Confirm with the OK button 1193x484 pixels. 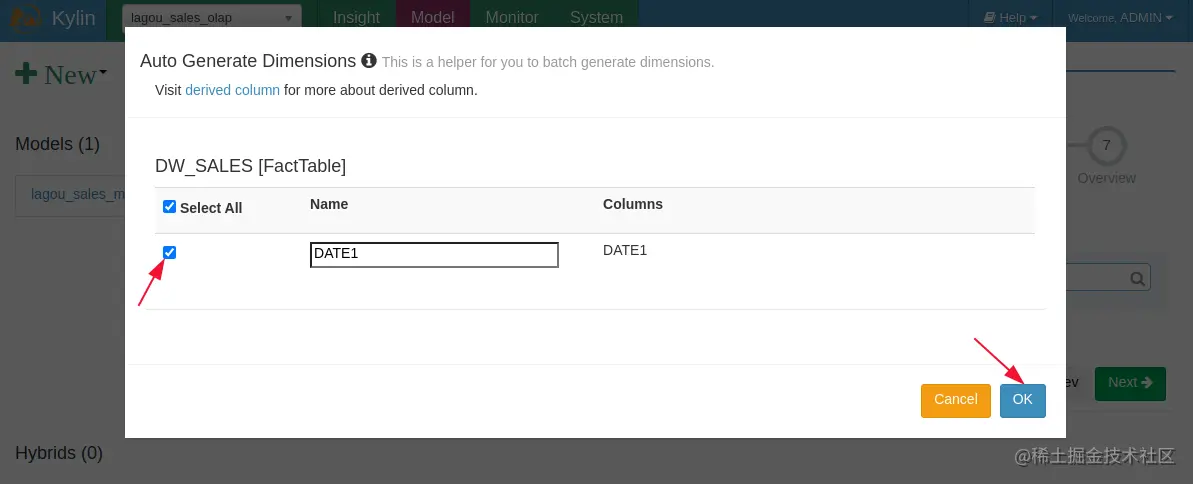pos(1023,400)
